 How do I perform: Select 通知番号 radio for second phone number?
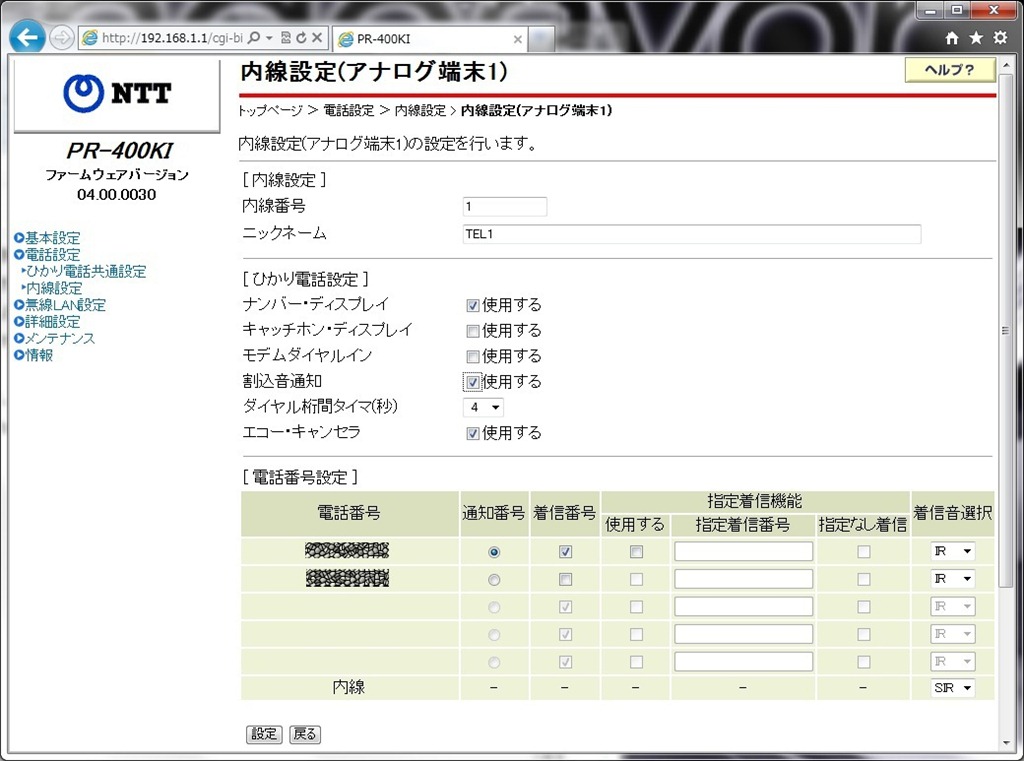tap(494, 579)
